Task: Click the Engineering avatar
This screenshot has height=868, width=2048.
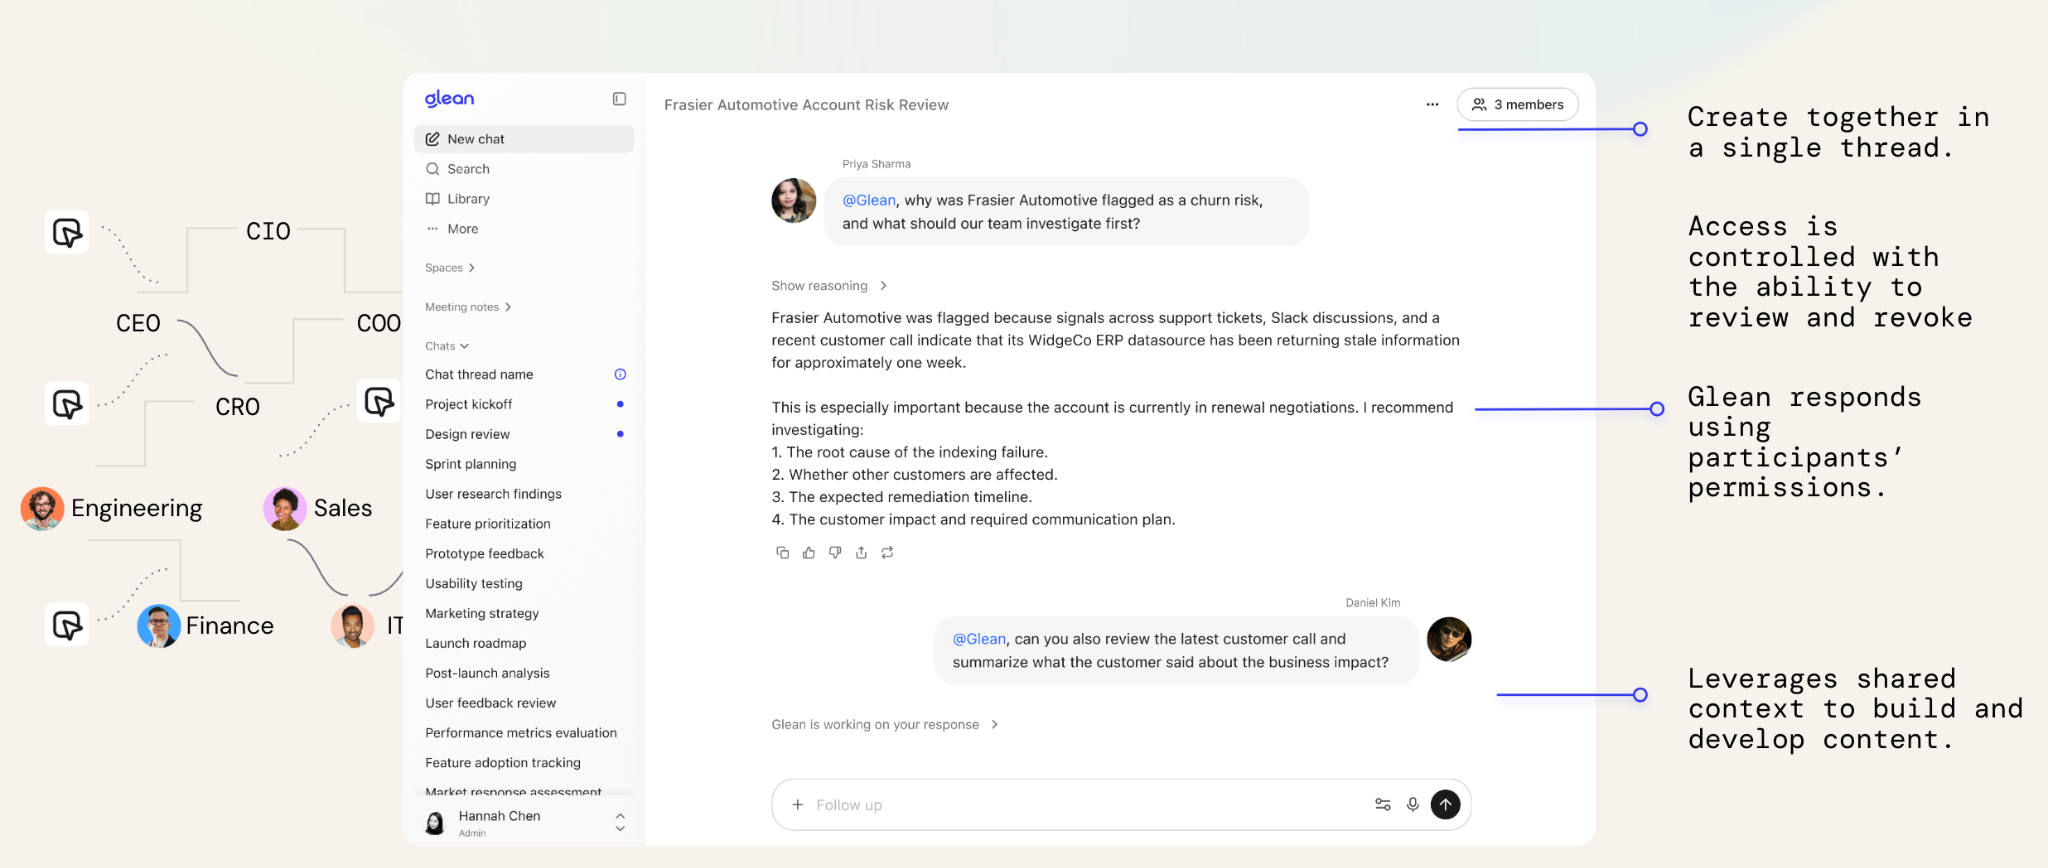Action: pyautogui.click(x=42, y=508)
